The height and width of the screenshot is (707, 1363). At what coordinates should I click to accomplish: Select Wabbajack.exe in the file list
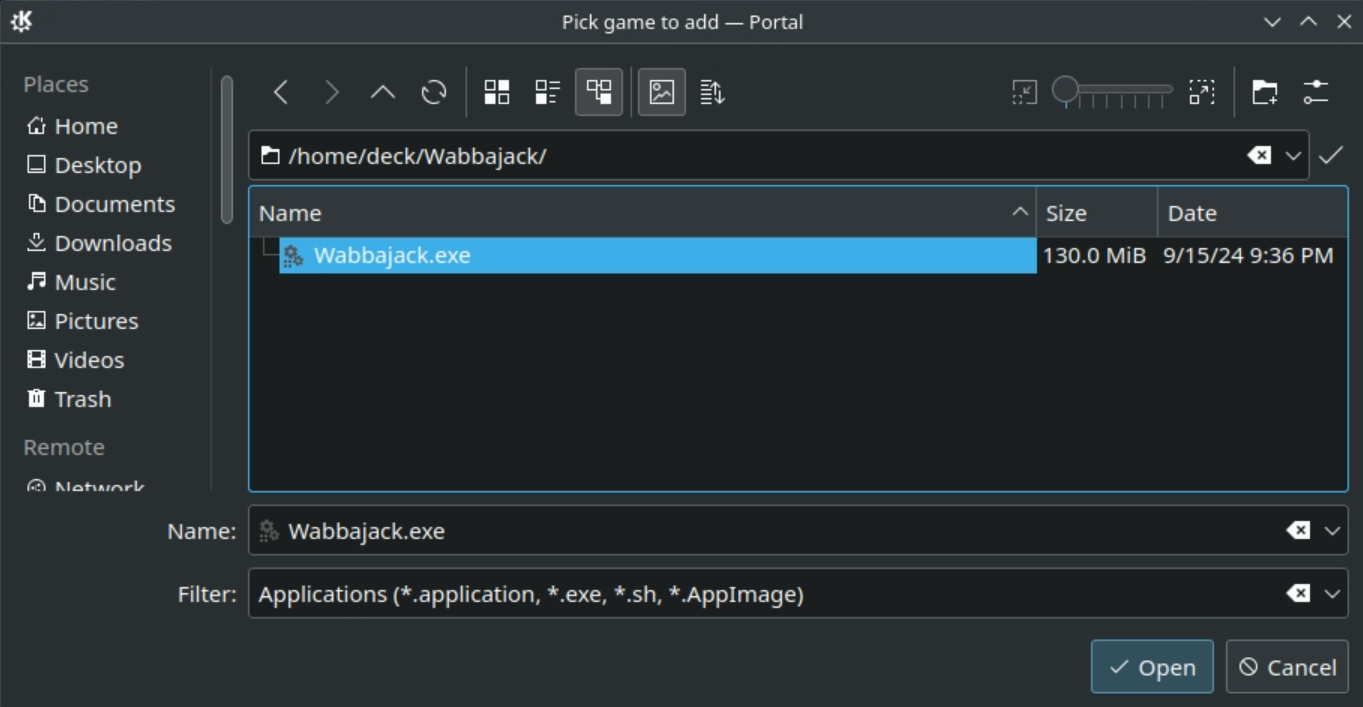(x=657, y=255)
